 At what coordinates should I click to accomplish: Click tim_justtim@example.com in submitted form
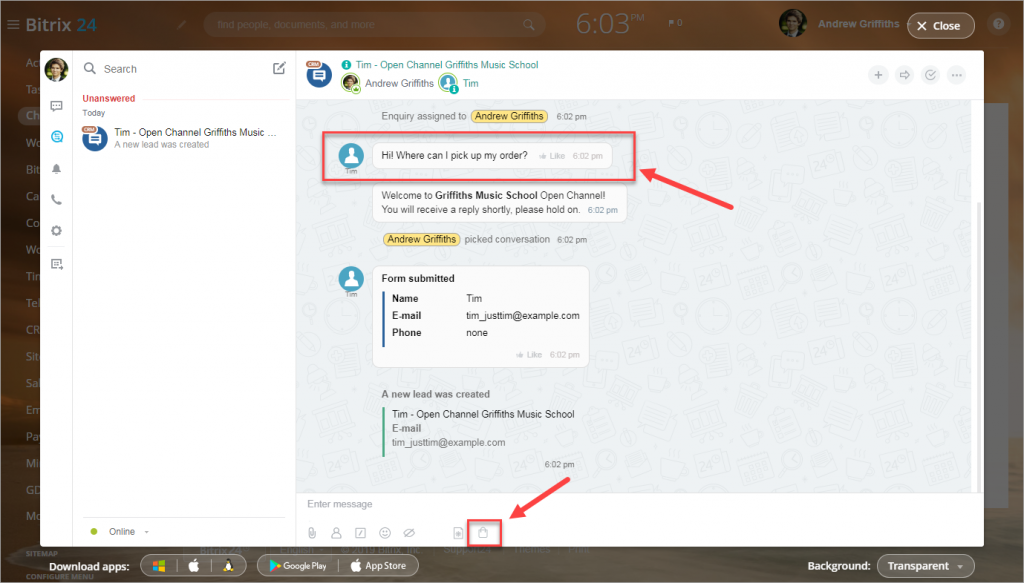pos(522,315)
